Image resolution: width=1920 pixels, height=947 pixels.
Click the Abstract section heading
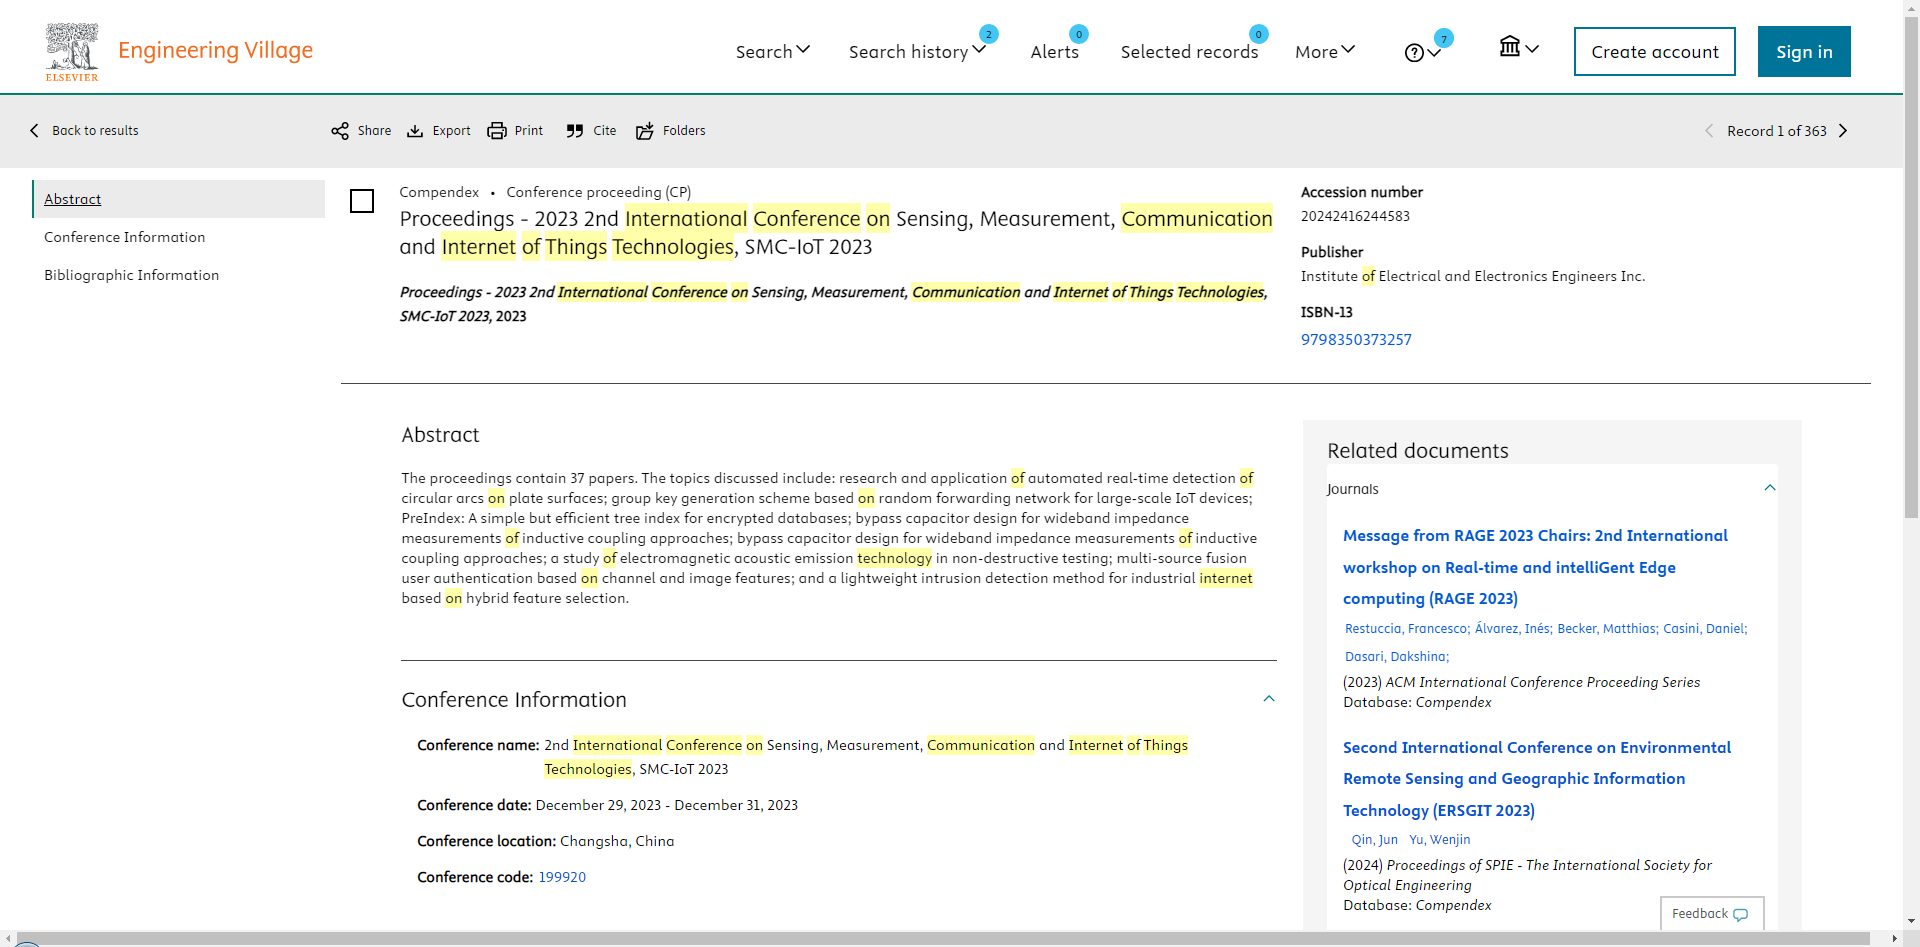tap(440, 435)
